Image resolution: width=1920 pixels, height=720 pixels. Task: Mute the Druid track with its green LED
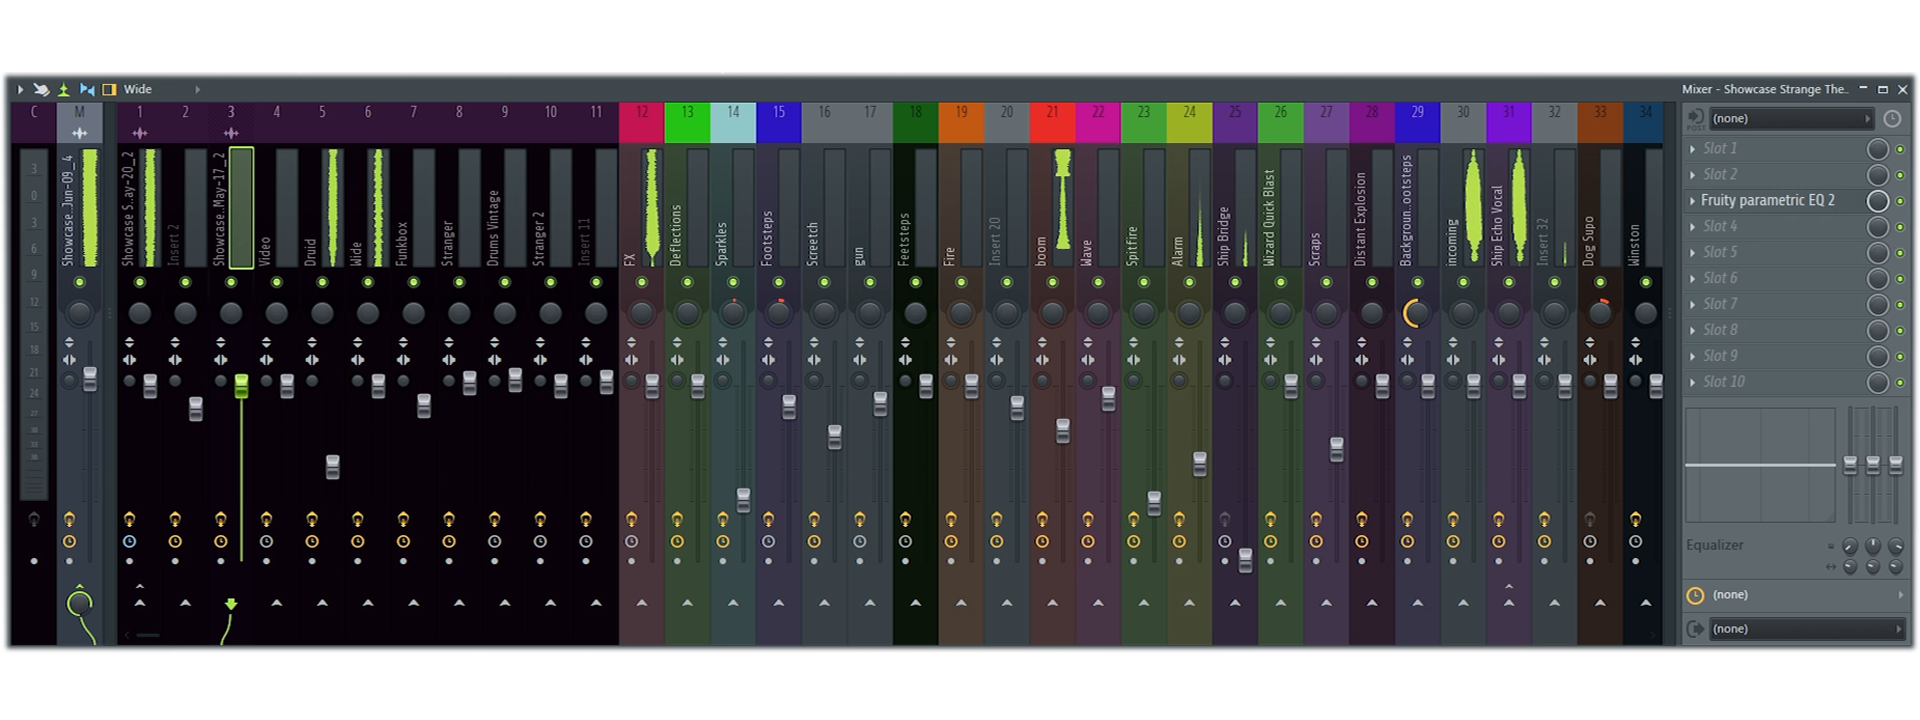(322, 283)
